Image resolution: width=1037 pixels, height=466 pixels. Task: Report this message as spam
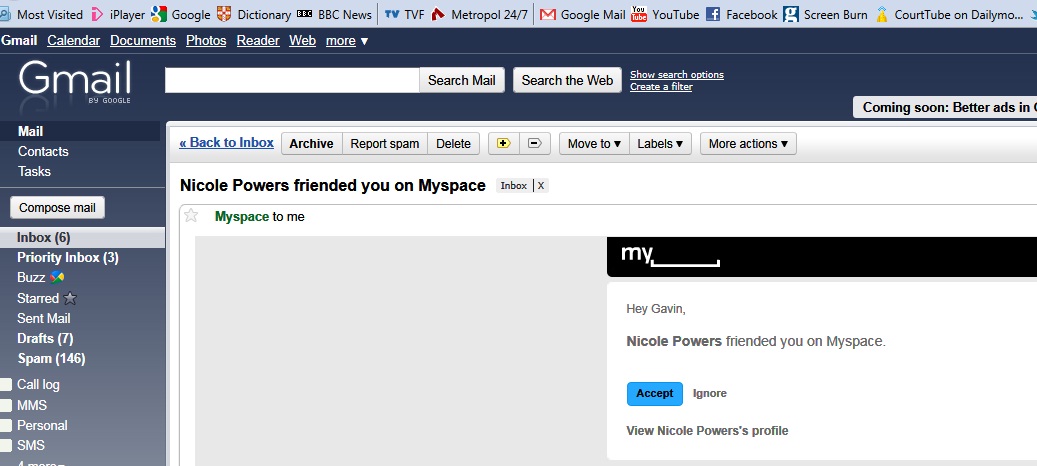(385, 143)
